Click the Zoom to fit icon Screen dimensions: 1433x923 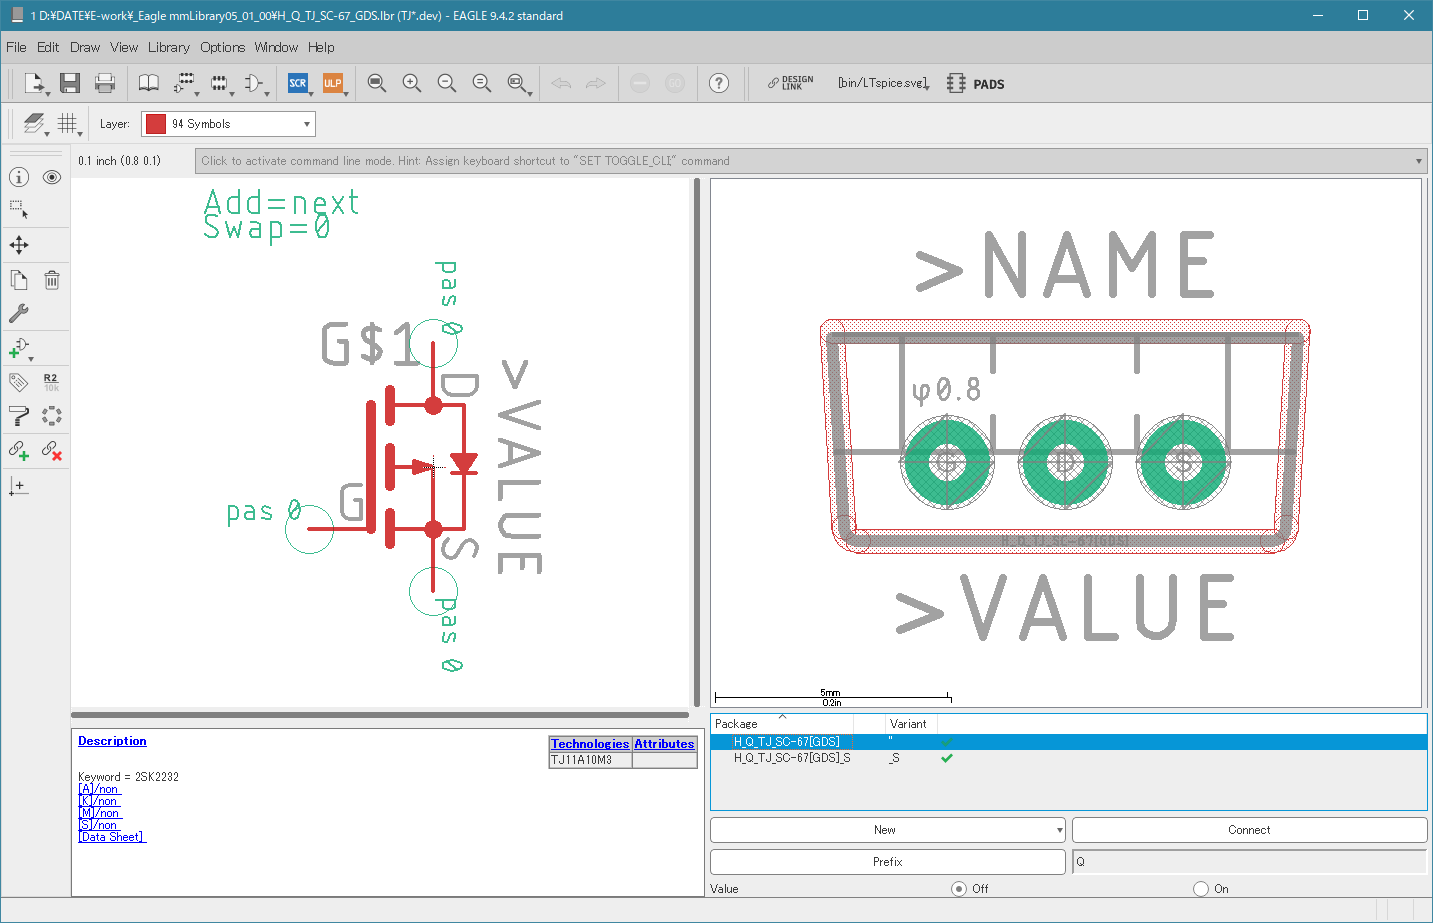point(376,84)
